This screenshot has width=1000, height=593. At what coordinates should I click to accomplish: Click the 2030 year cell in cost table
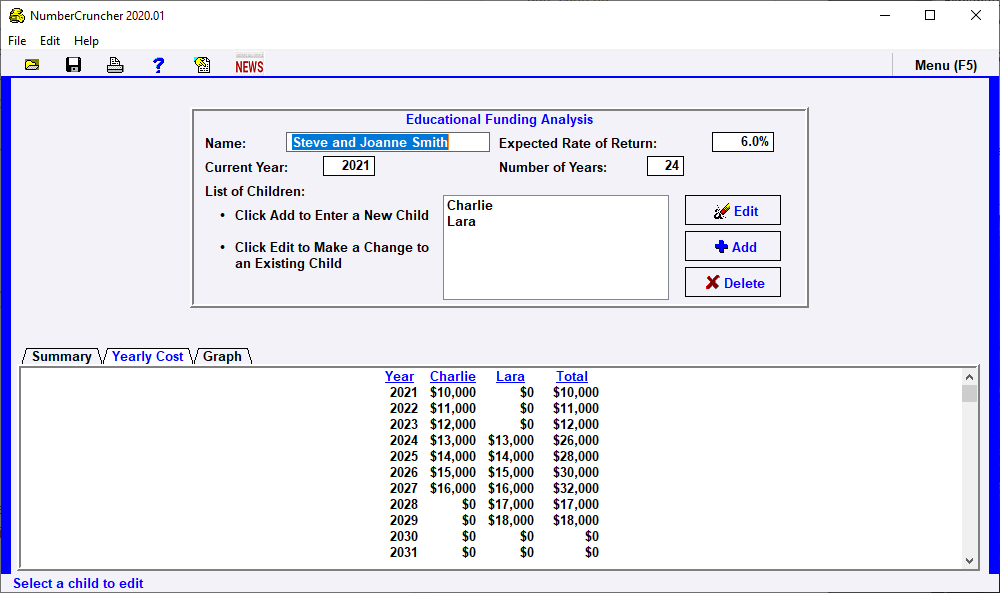[404, 536]
